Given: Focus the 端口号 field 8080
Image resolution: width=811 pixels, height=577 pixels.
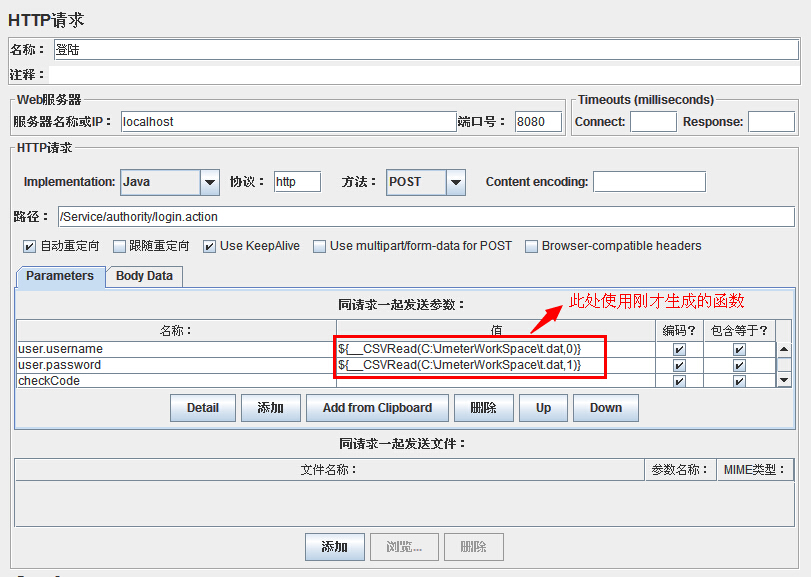Looking at the screenshot, I should [x=538, y=122].
